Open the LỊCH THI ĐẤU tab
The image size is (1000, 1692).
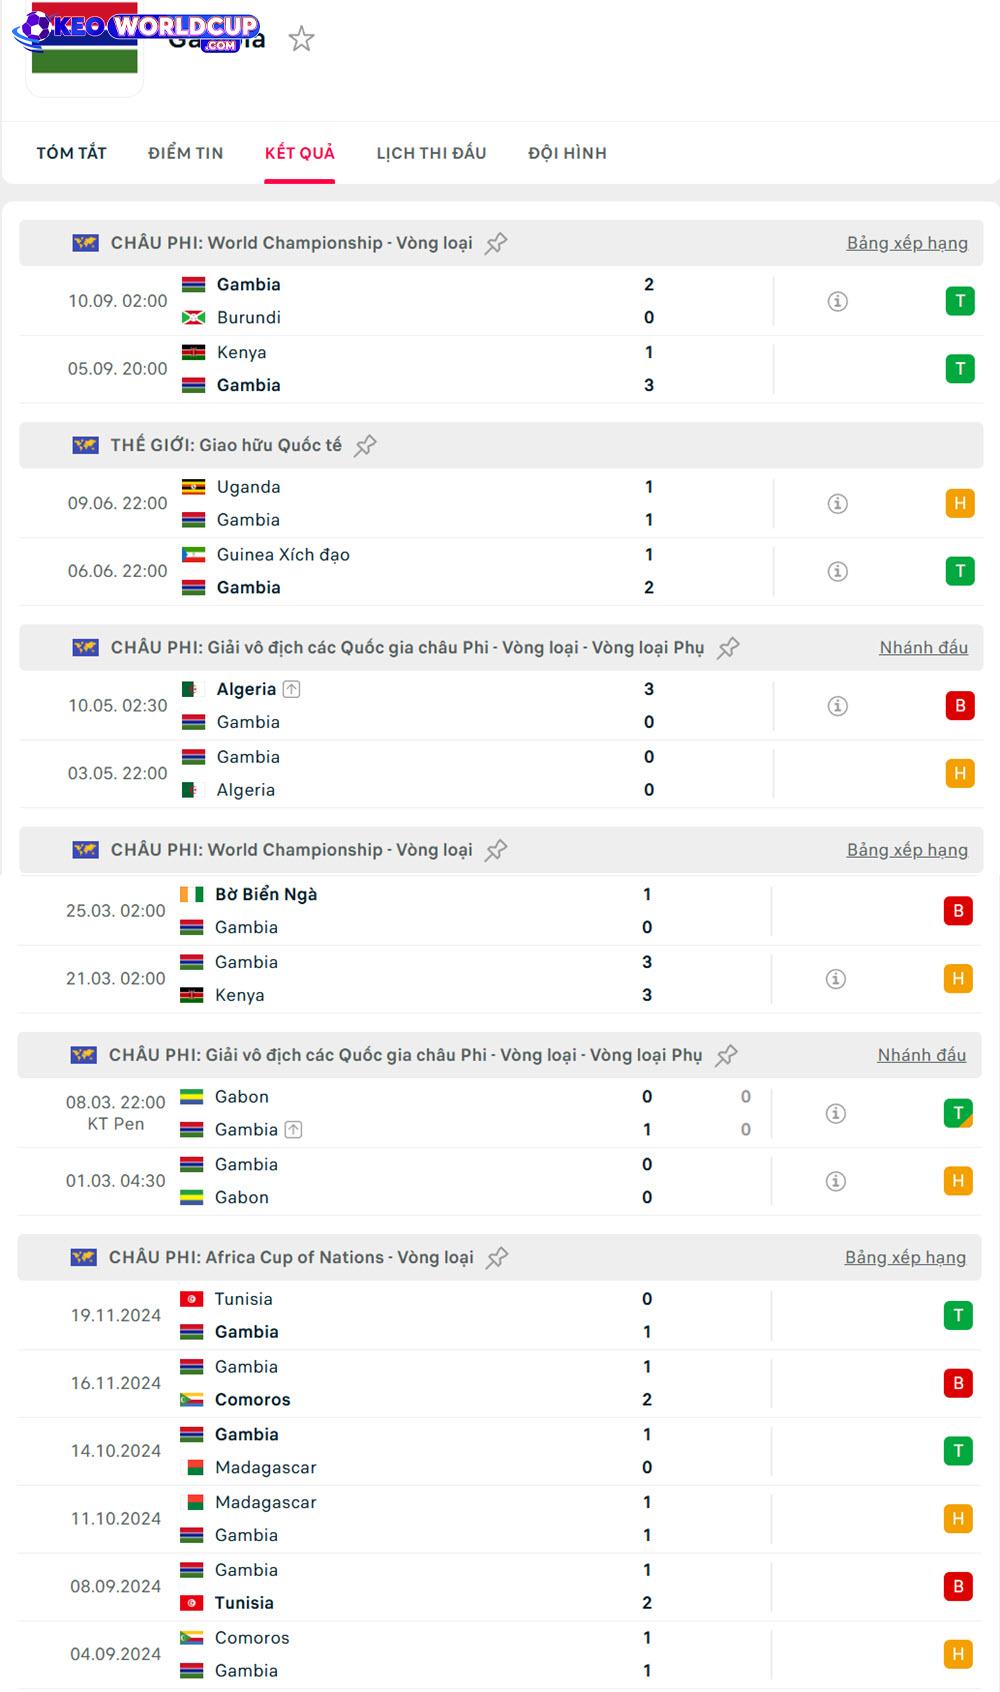click(431, 153)
